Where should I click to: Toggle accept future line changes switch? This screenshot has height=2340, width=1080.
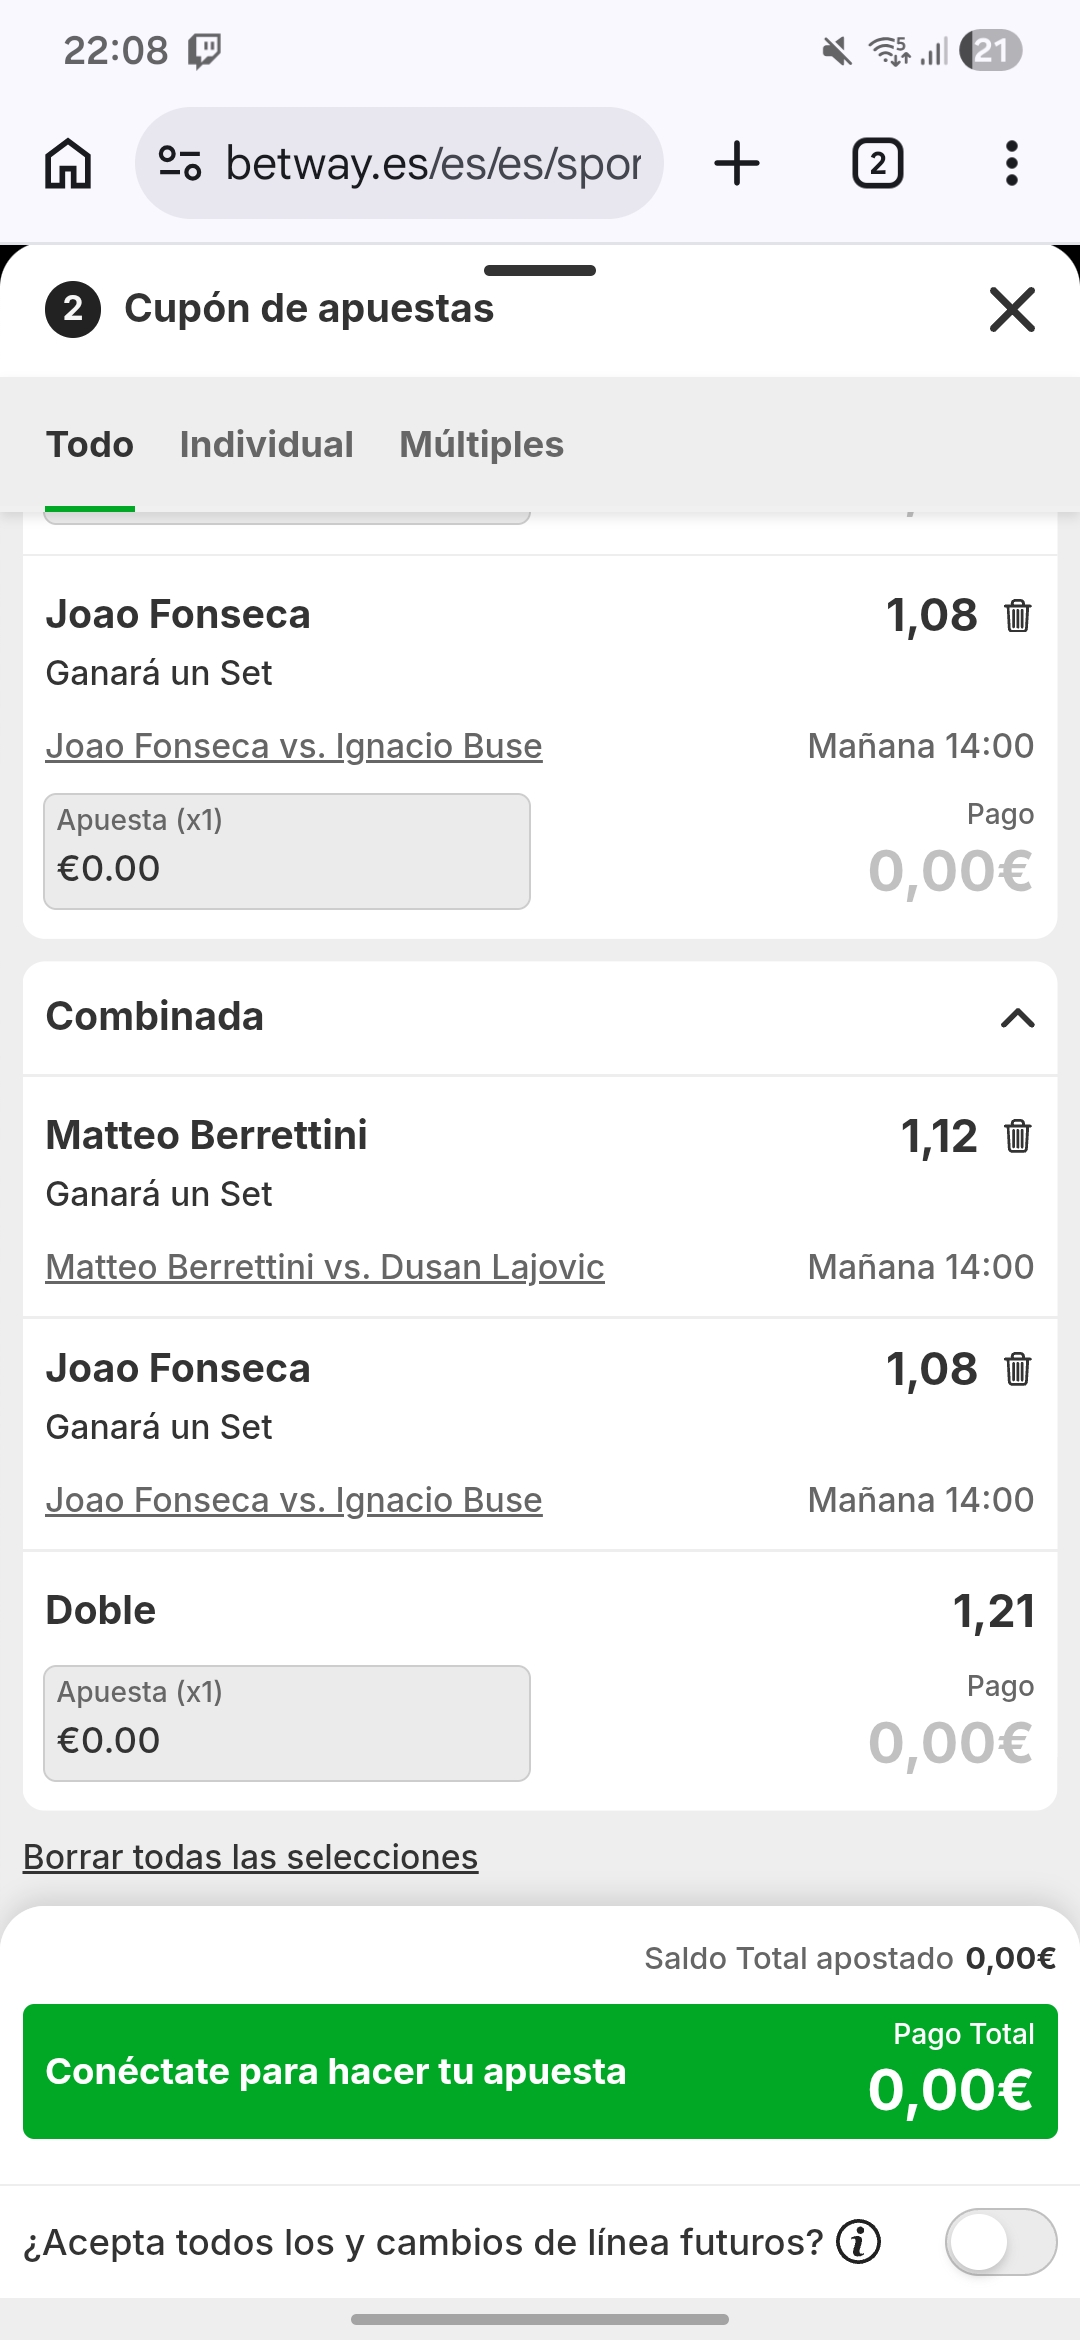[1000, 2241]
